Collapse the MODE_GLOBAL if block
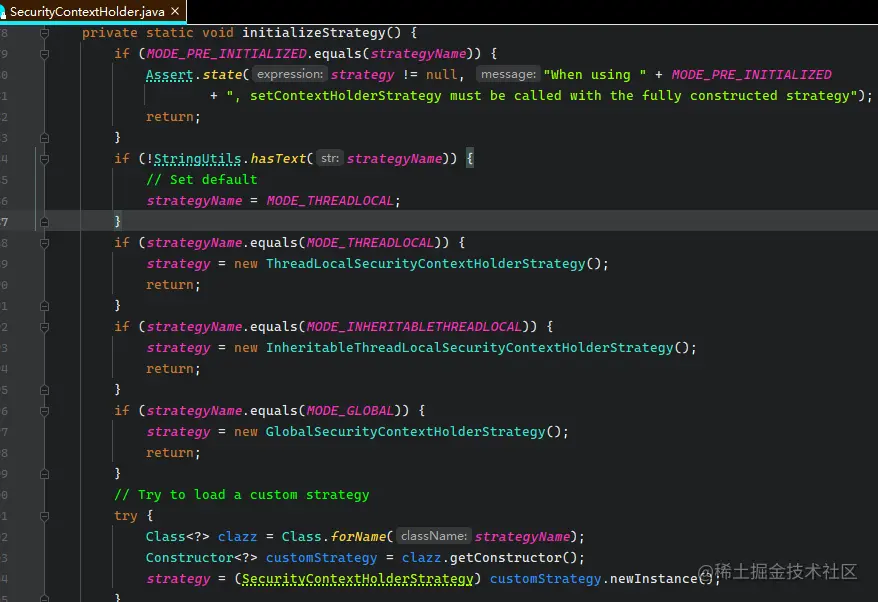 tap(44, 411)
